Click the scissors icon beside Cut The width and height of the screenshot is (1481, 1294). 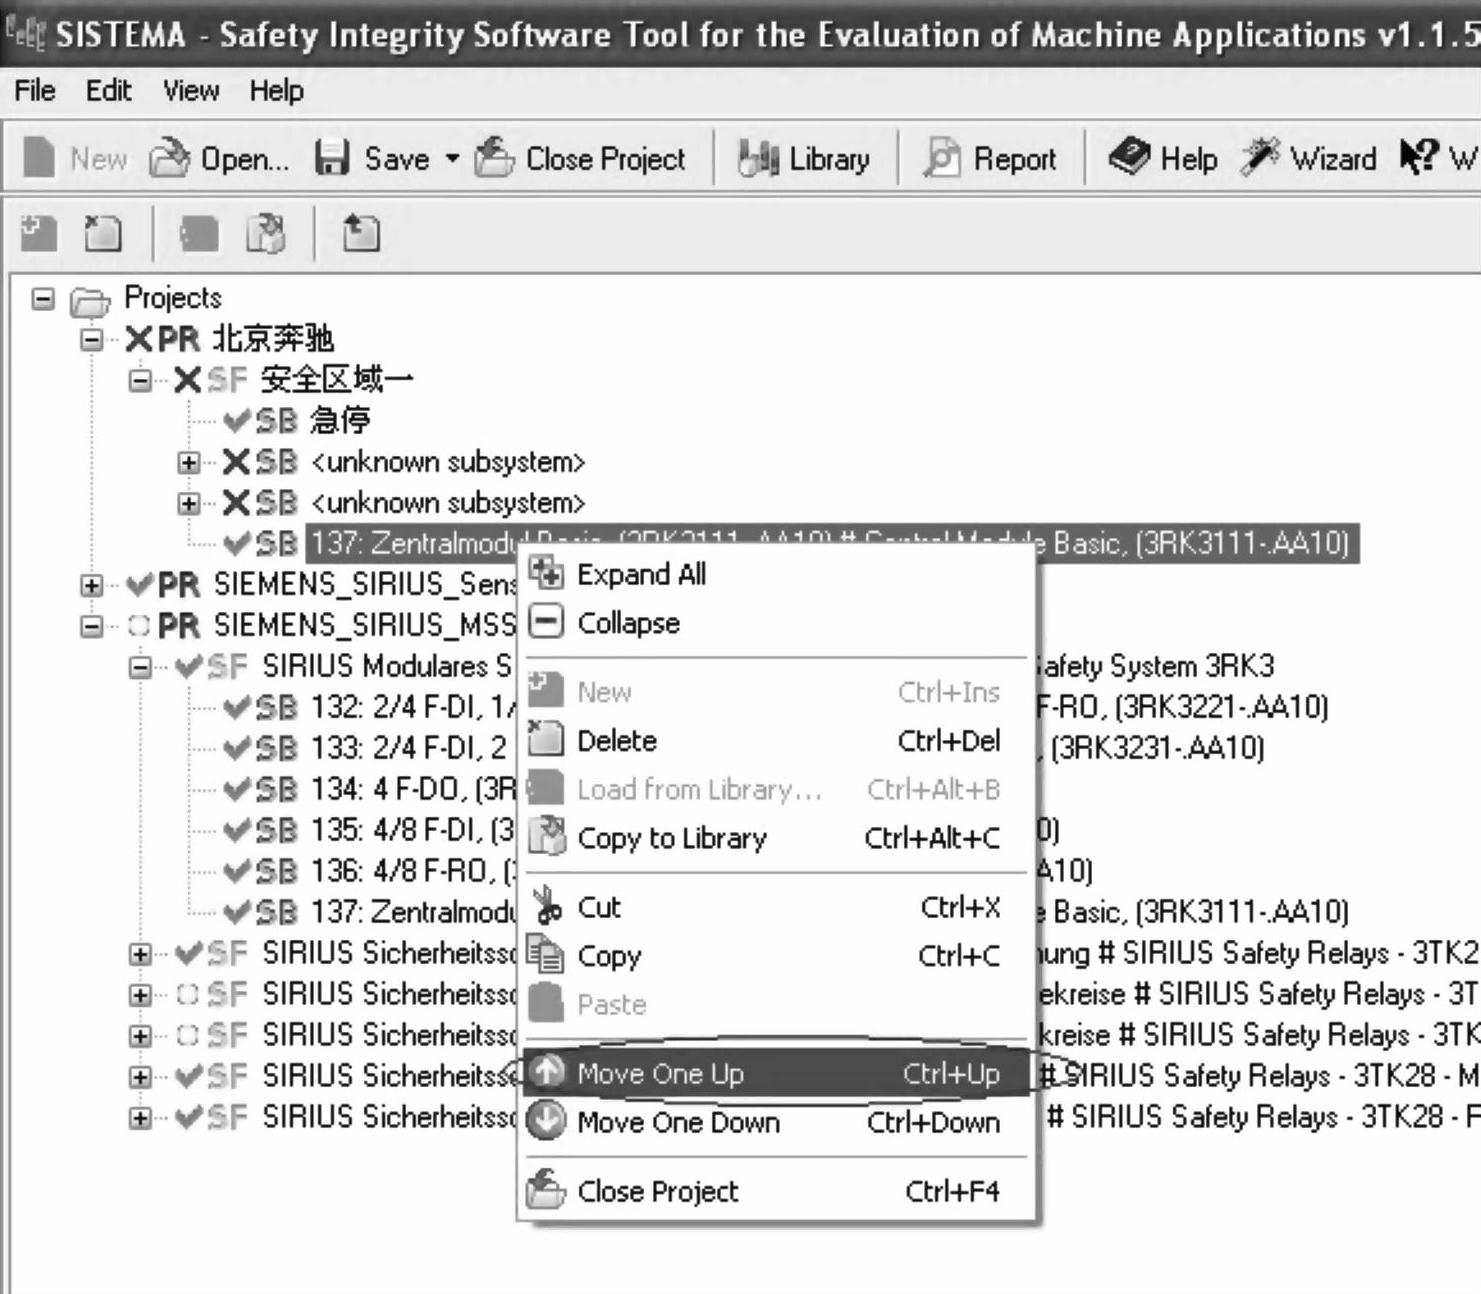tap(546, 907)
